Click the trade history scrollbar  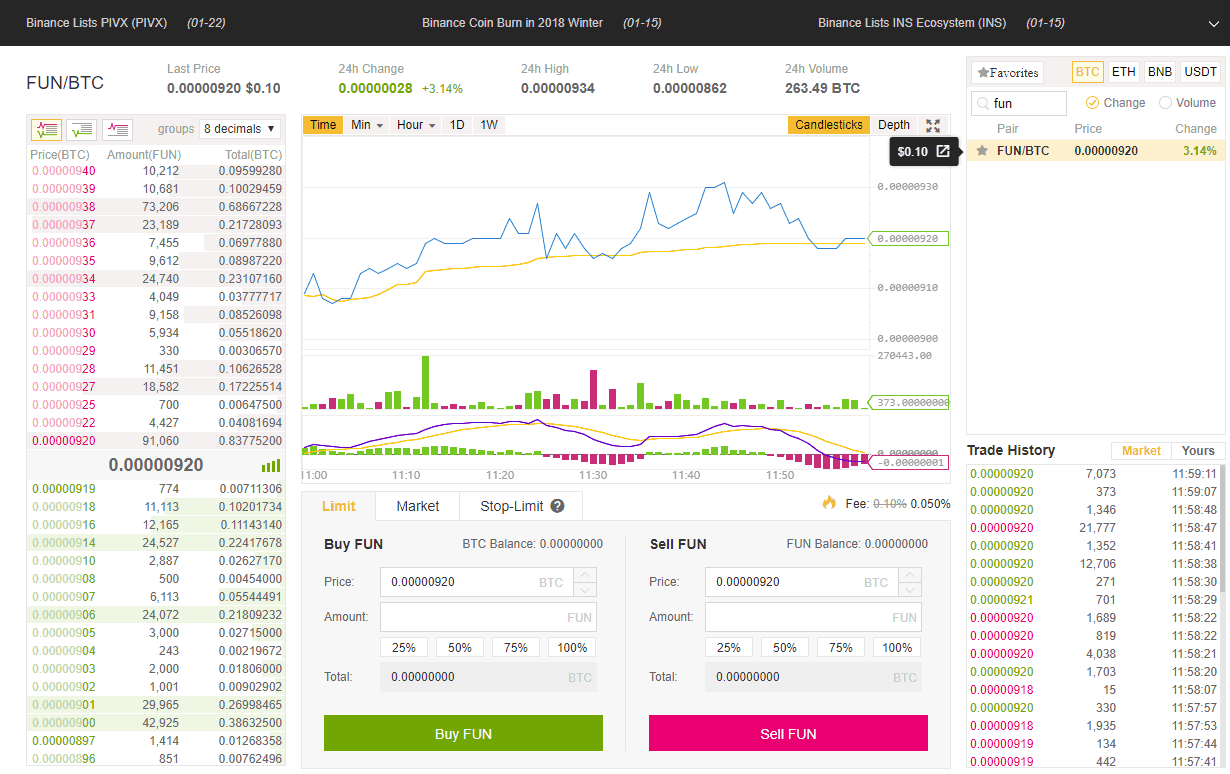(1222, 530)
